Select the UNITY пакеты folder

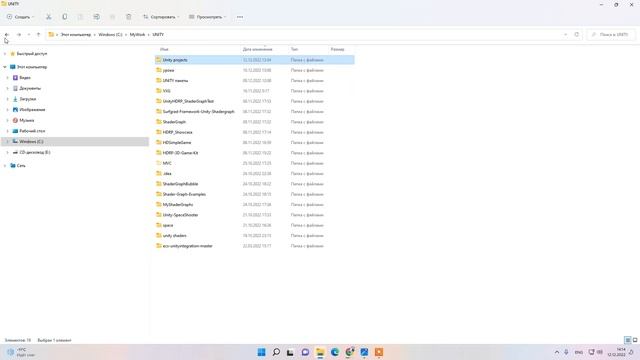pos(175,80)
